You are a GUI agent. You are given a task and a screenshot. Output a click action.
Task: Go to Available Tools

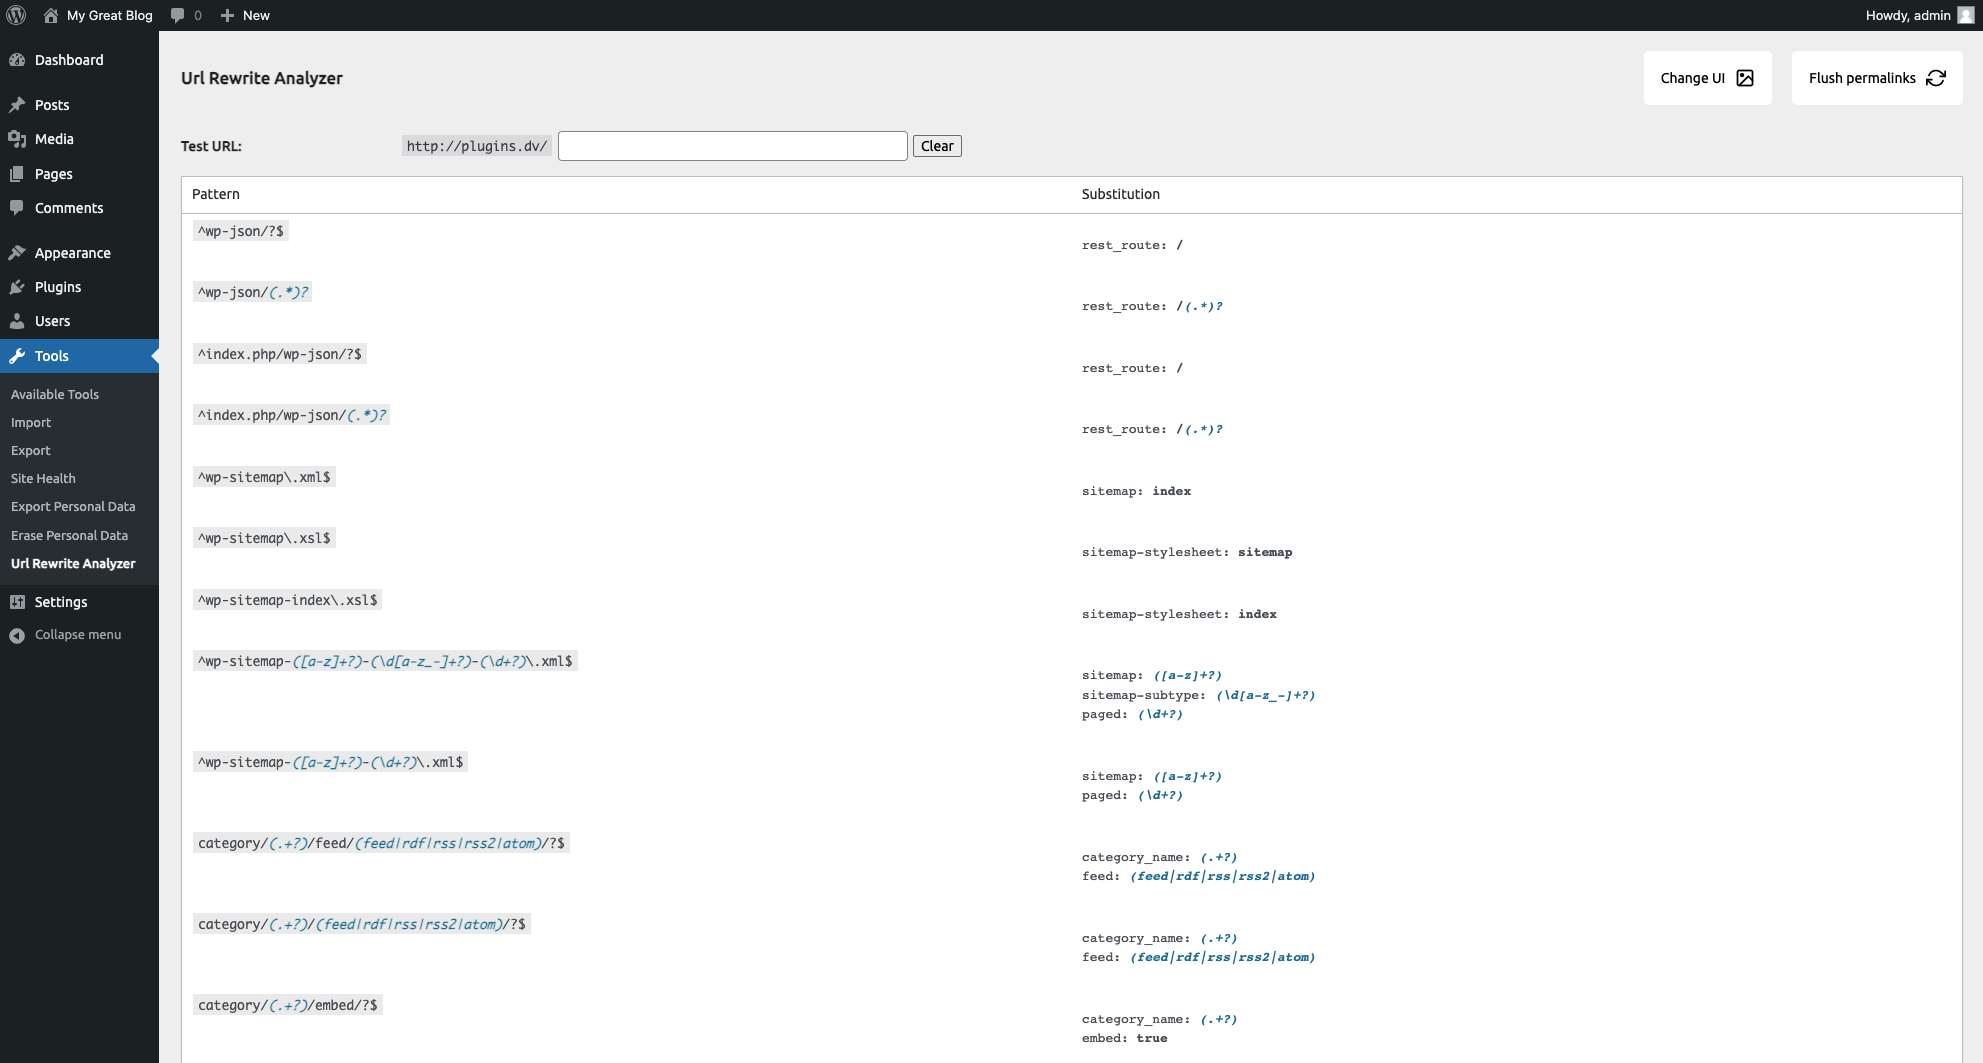point(55,394)
